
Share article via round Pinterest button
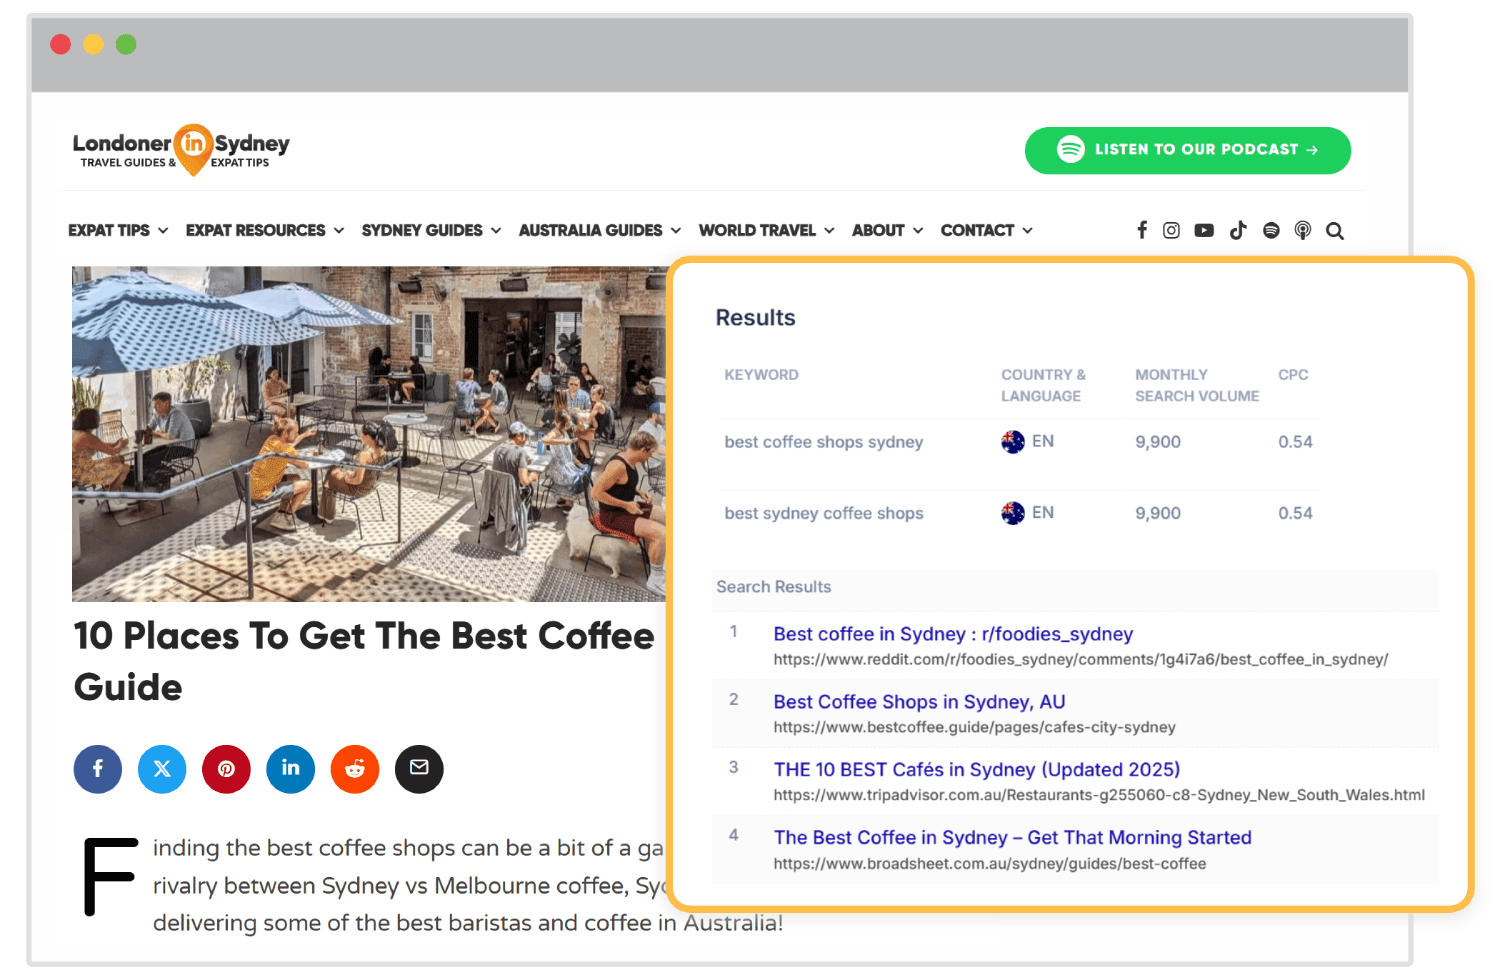226,769
